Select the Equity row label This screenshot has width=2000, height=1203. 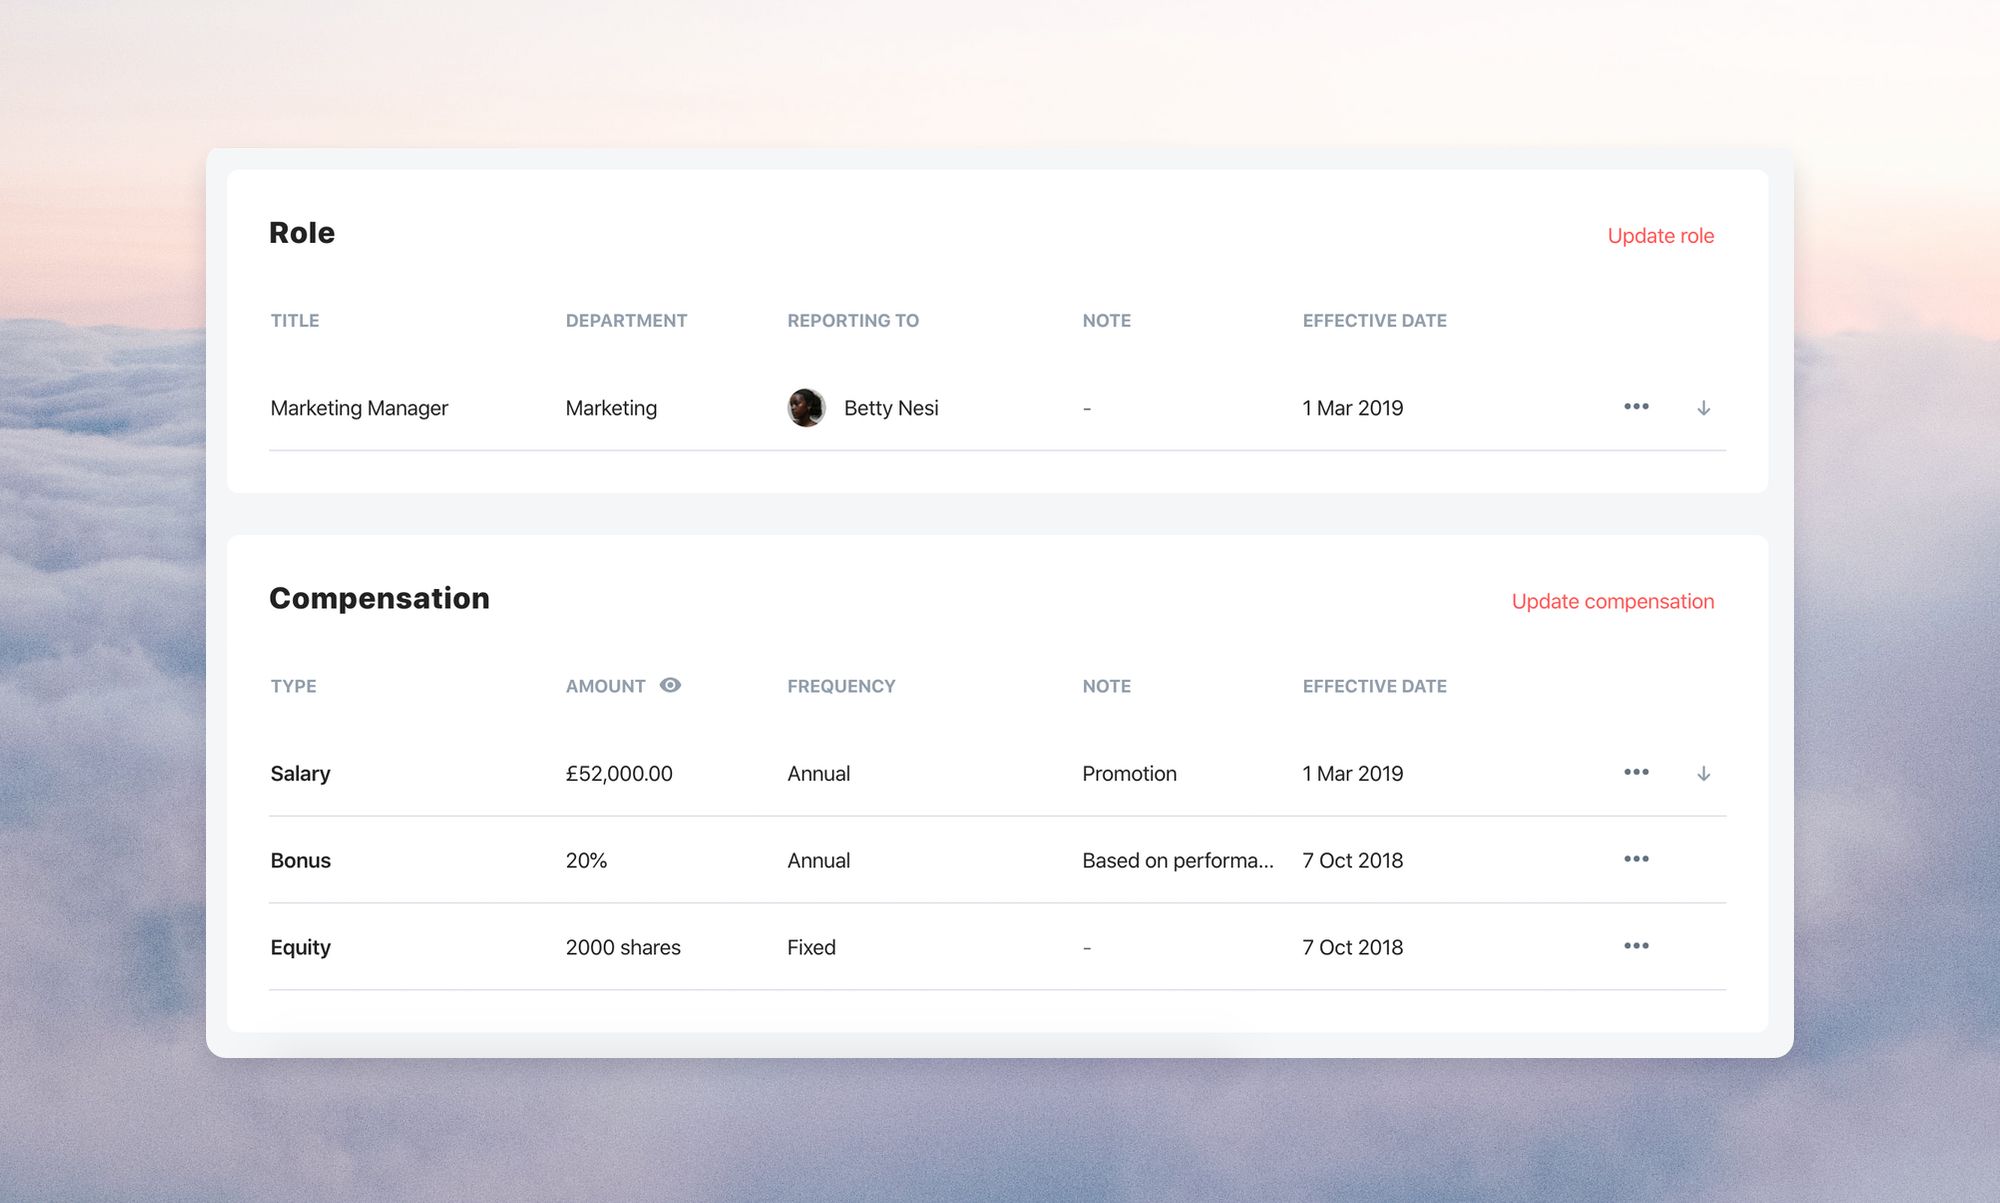[300, 948]
